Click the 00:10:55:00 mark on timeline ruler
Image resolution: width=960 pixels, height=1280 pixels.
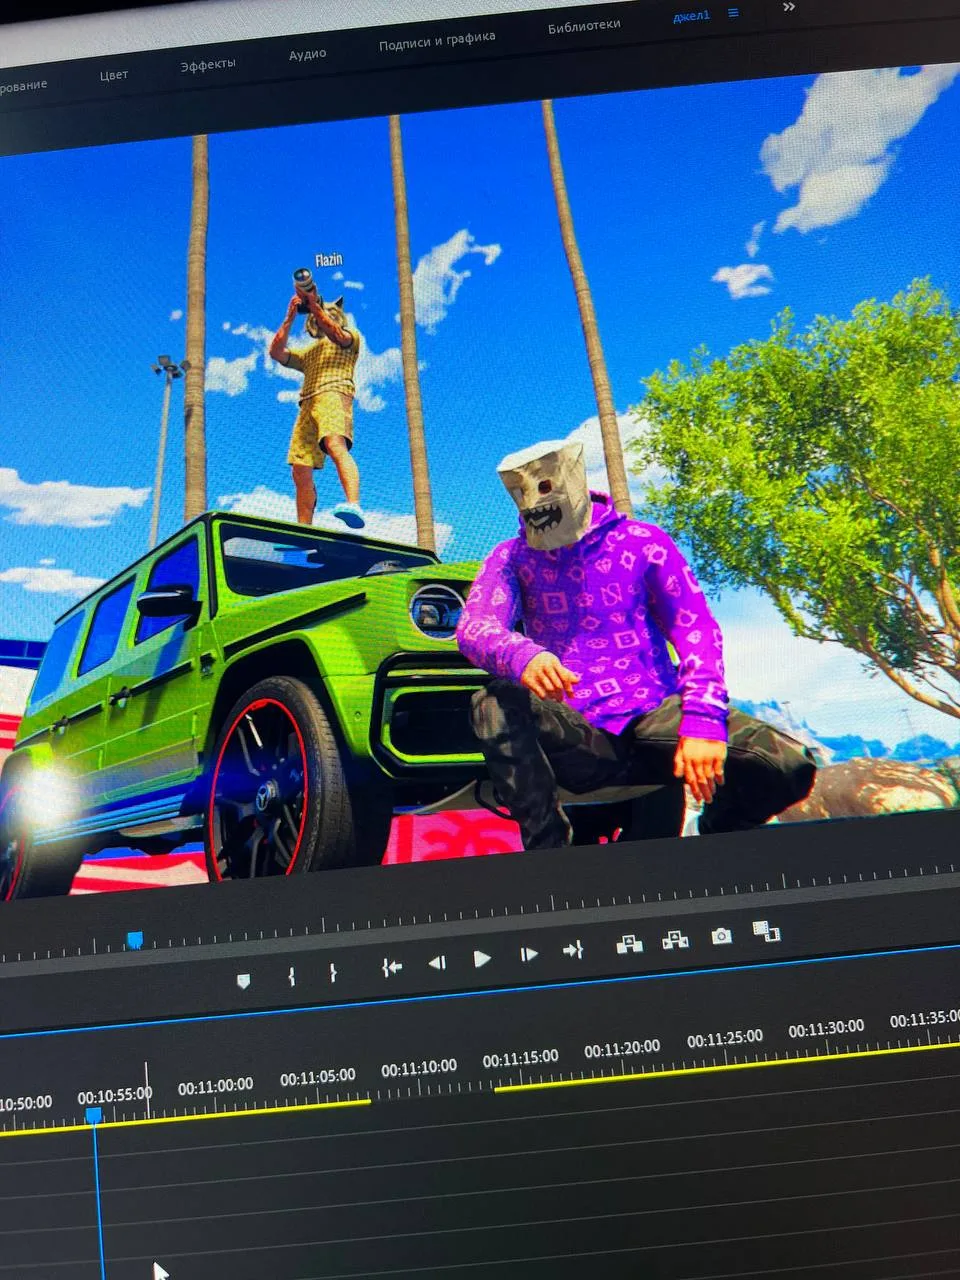115,1095
